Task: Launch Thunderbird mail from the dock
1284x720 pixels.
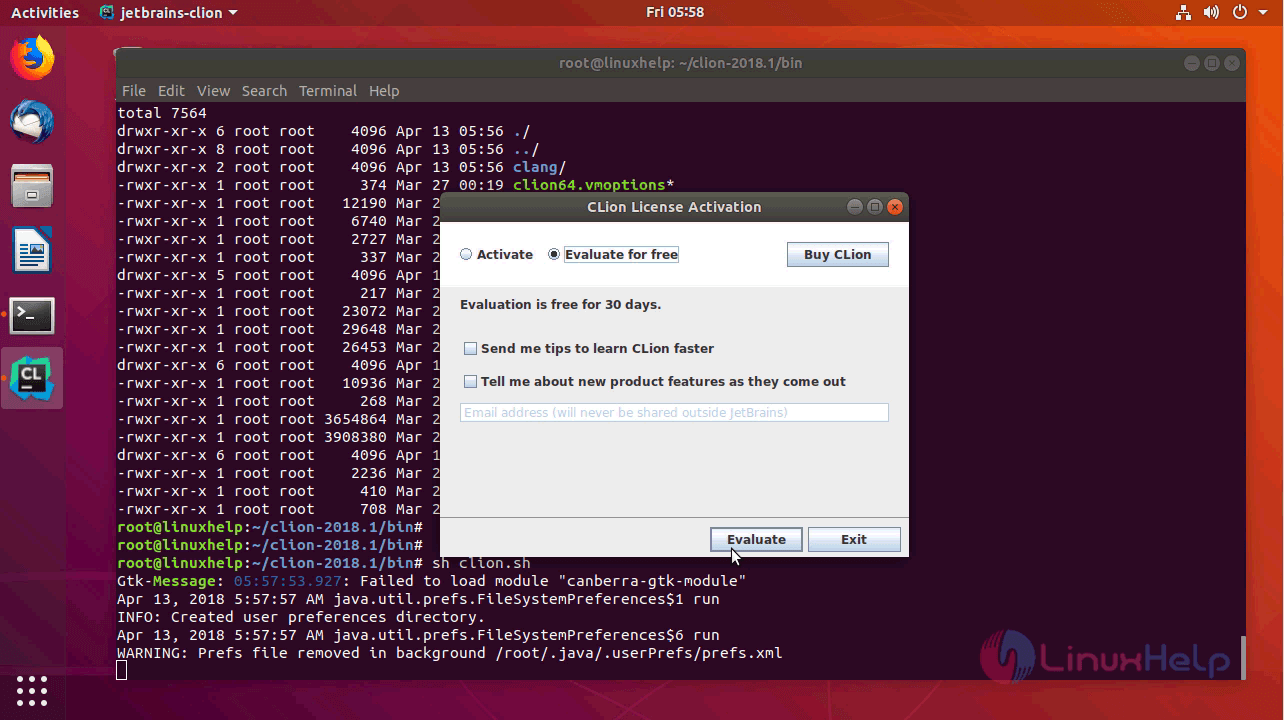Action: coord(32,122)
